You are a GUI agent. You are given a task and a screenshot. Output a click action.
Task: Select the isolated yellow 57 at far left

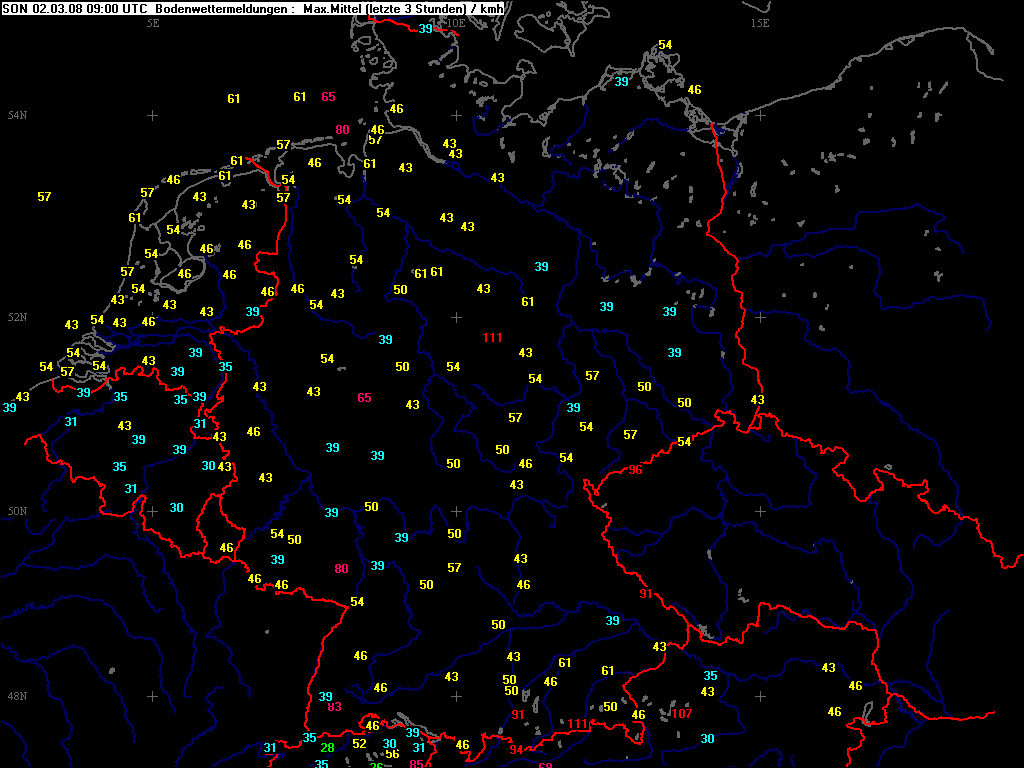[x=44, y=197]
